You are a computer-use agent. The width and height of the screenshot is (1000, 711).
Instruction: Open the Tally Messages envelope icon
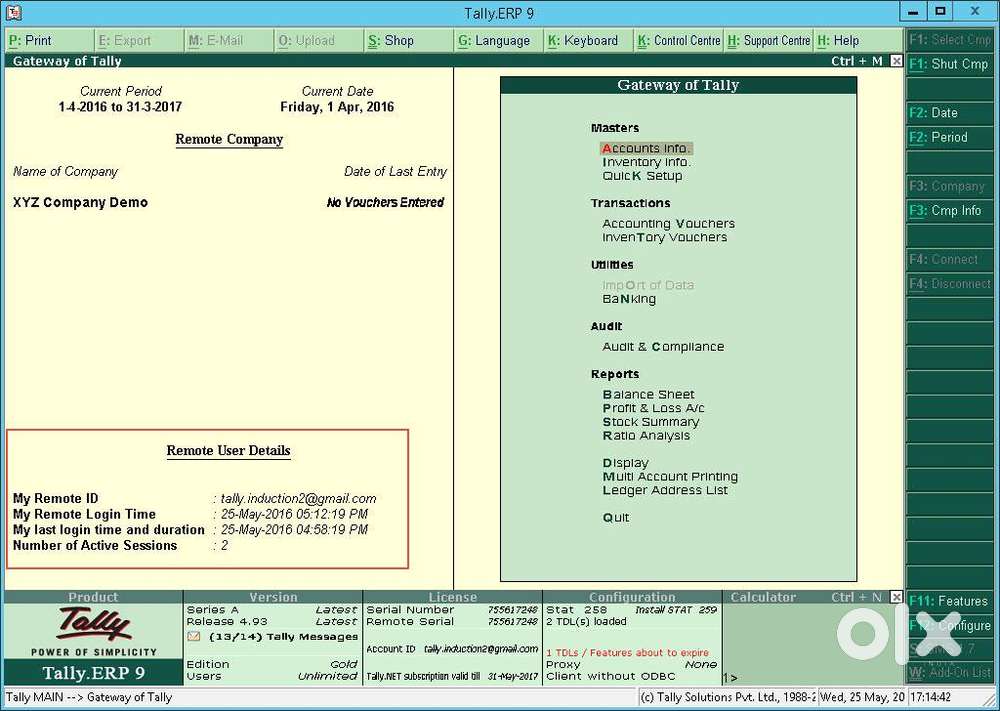tap(194, 636)
